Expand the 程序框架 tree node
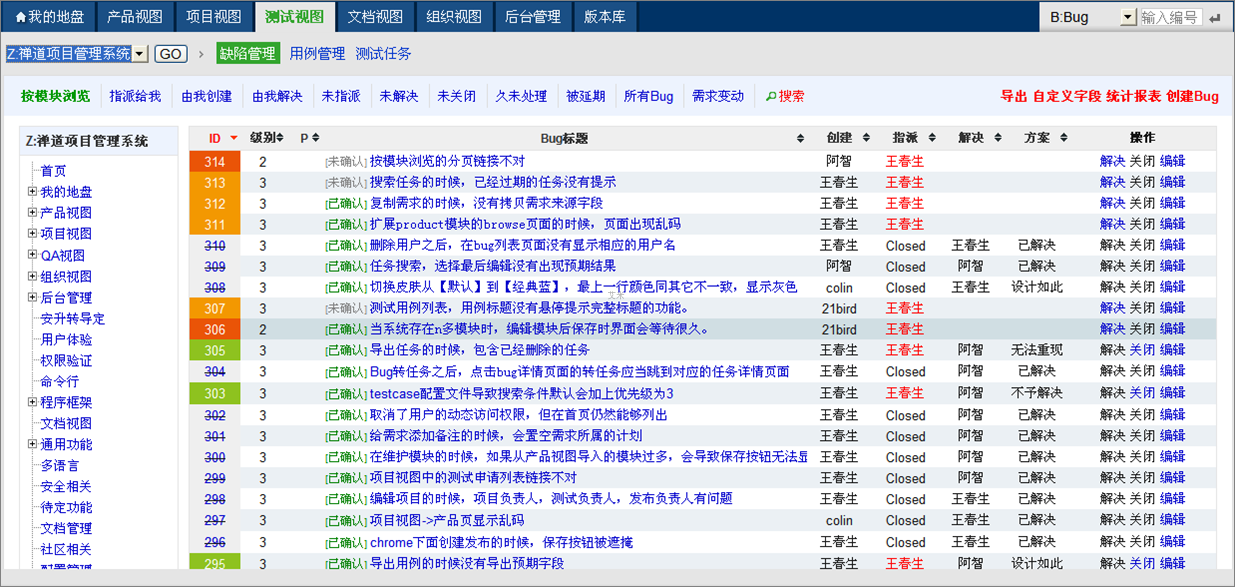 pos(32,403)
